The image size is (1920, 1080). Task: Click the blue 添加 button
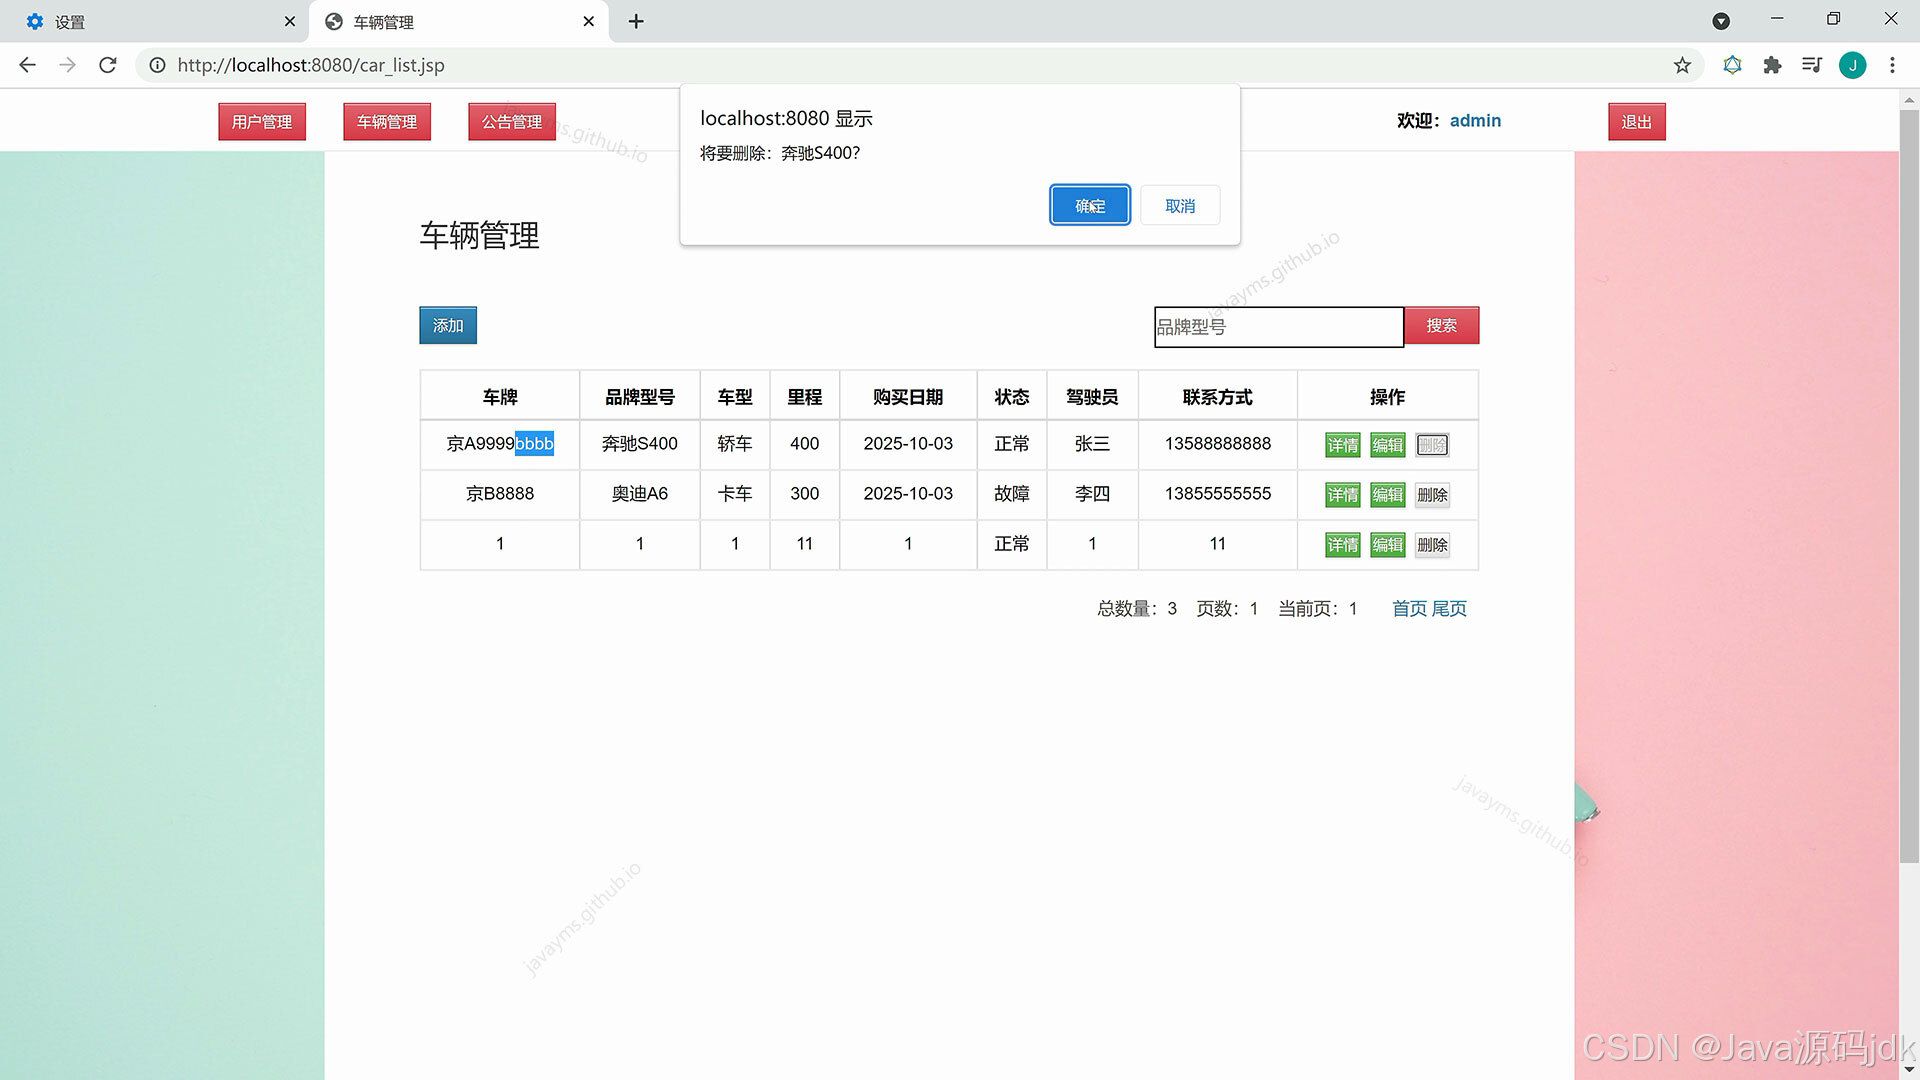pyautogui.click(x=448, y=325)
